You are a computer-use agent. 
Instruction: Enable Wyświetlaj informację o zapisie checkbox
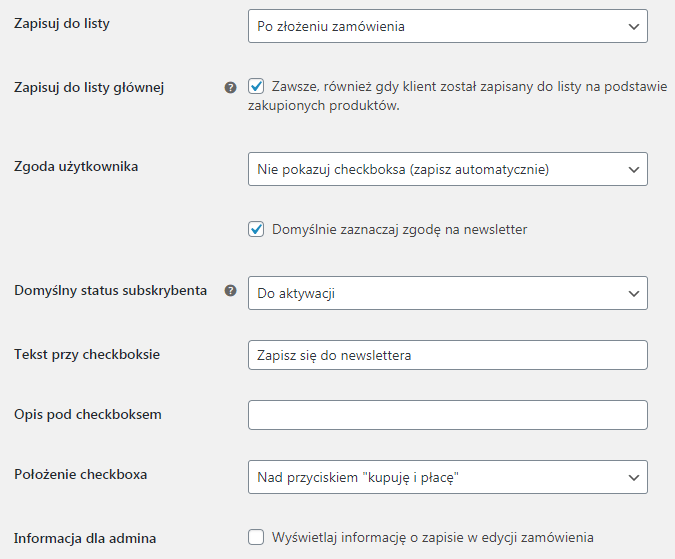pyautogui.click(x=256, y=537)
